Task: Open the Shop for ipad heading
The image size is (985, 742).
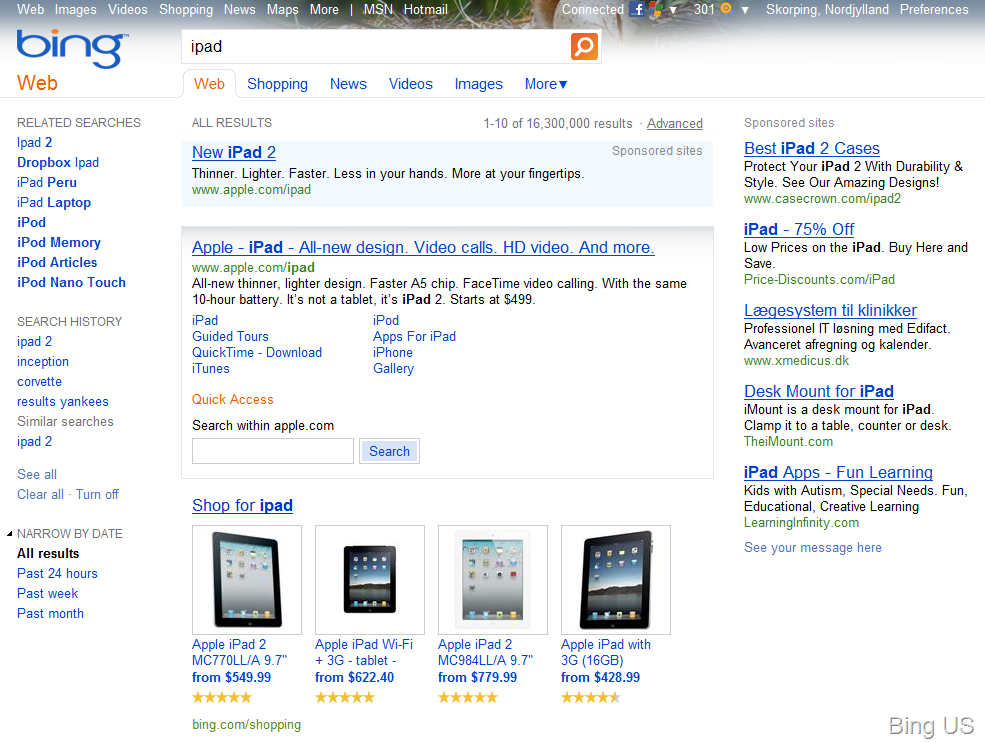Action: [242, 505]
